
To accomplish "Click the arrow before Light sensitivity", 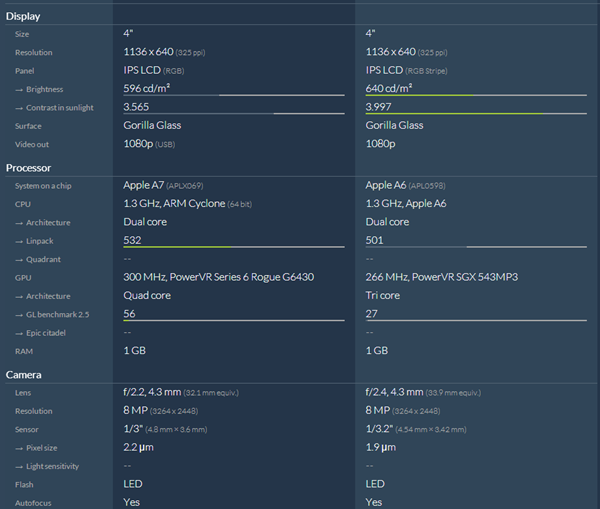I will 19,466.
